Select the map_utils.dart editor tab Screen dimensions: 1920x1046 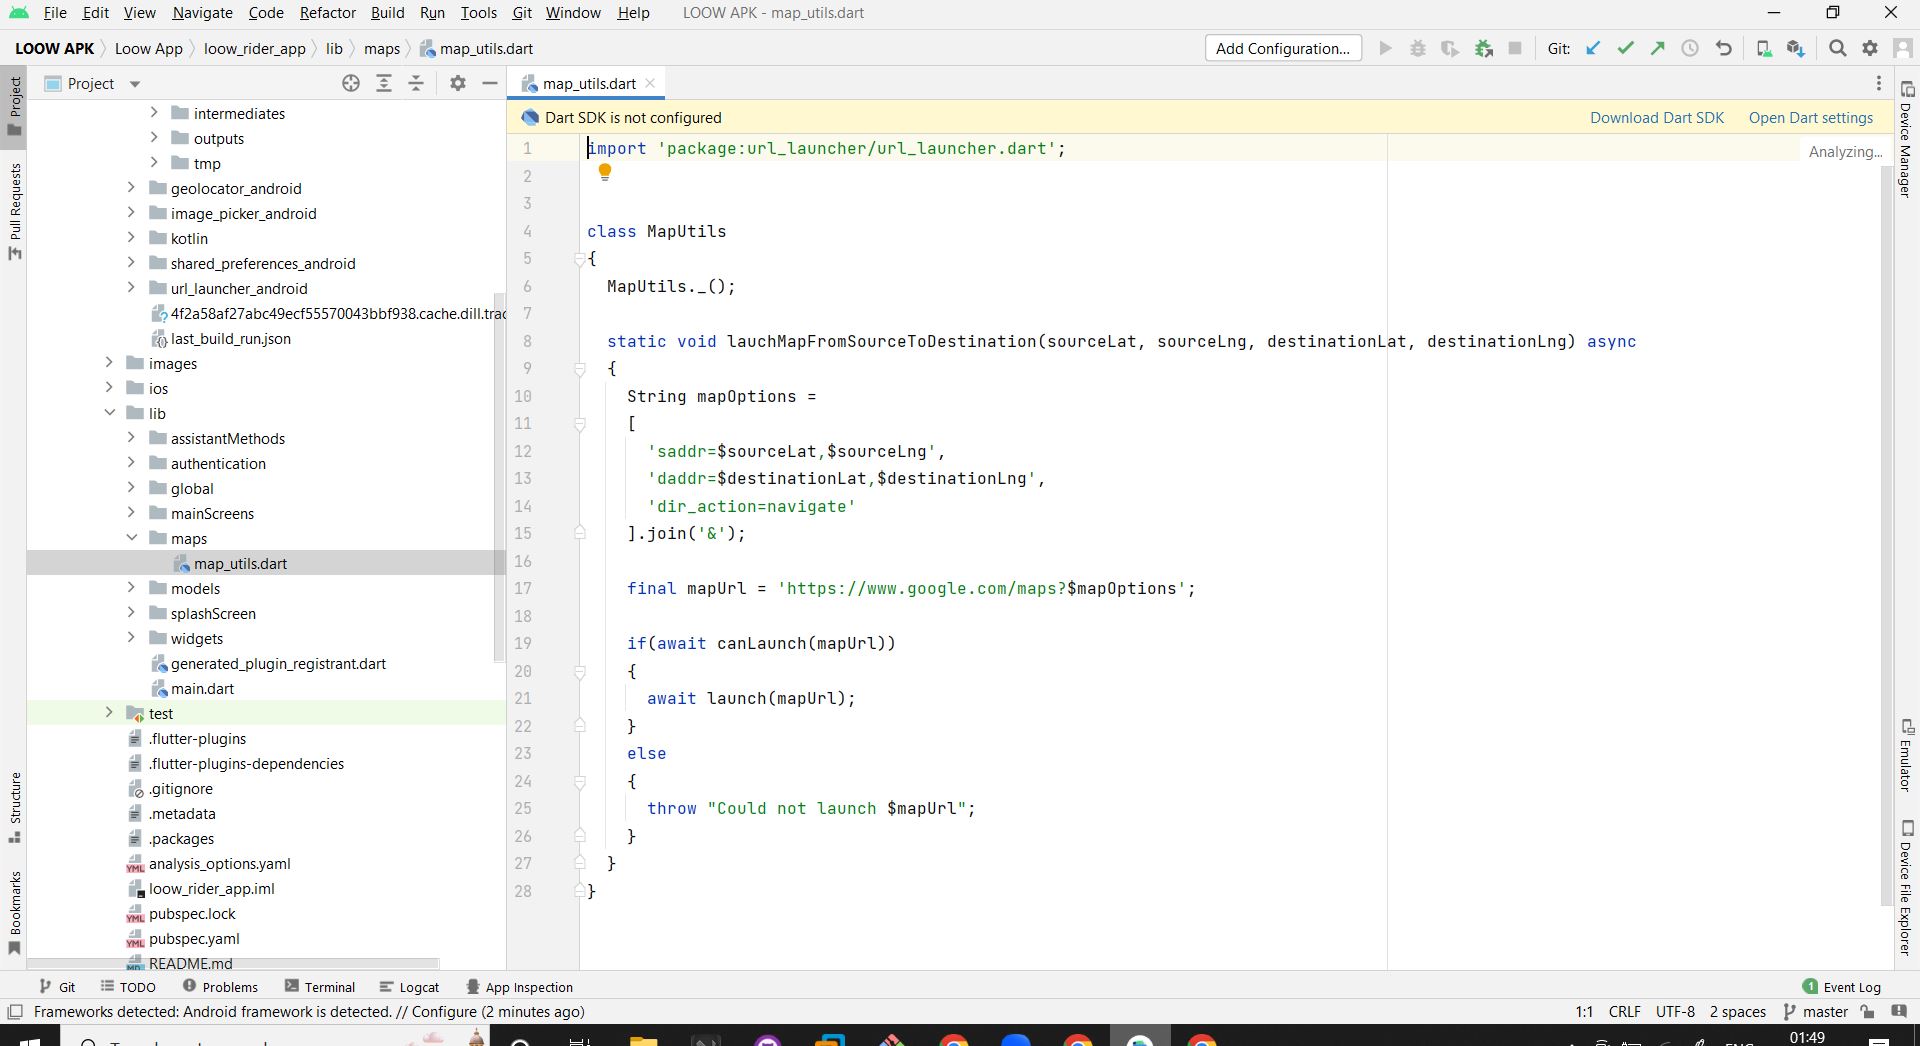[x=588, y=84]
